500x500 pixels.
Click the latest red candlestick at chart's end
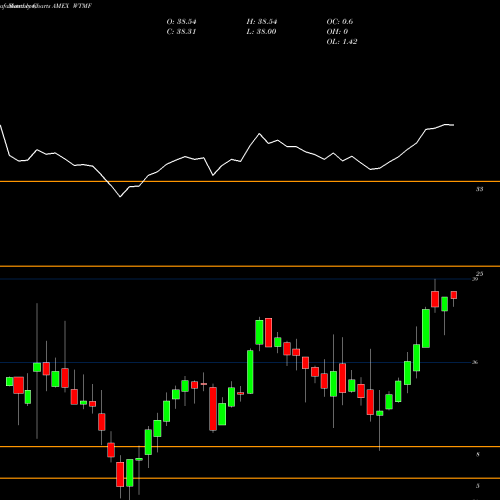tap(454, 295)
